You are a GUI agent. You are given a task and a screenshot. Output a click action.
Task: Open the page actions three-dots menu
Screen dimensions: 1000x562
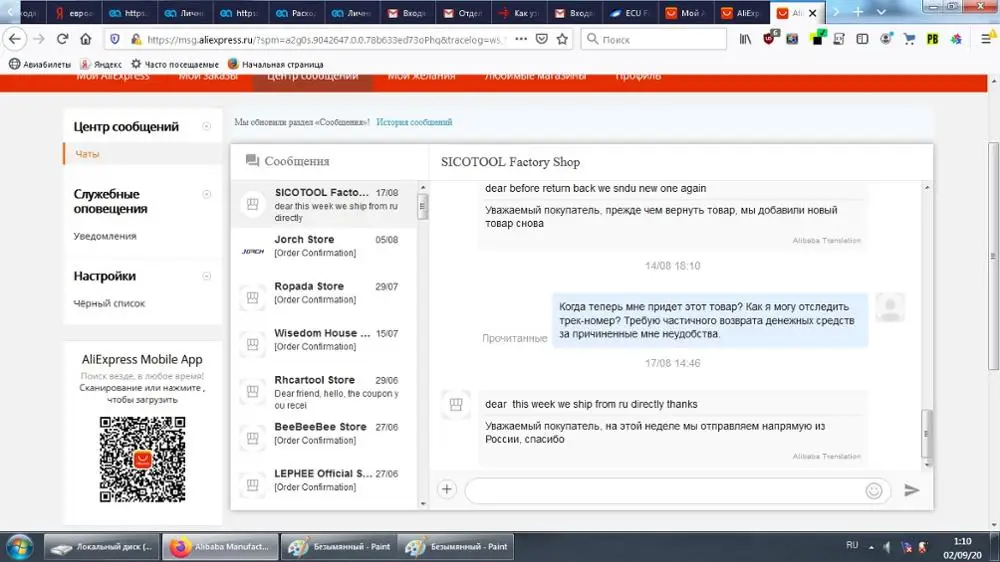(x=521, y=39)
